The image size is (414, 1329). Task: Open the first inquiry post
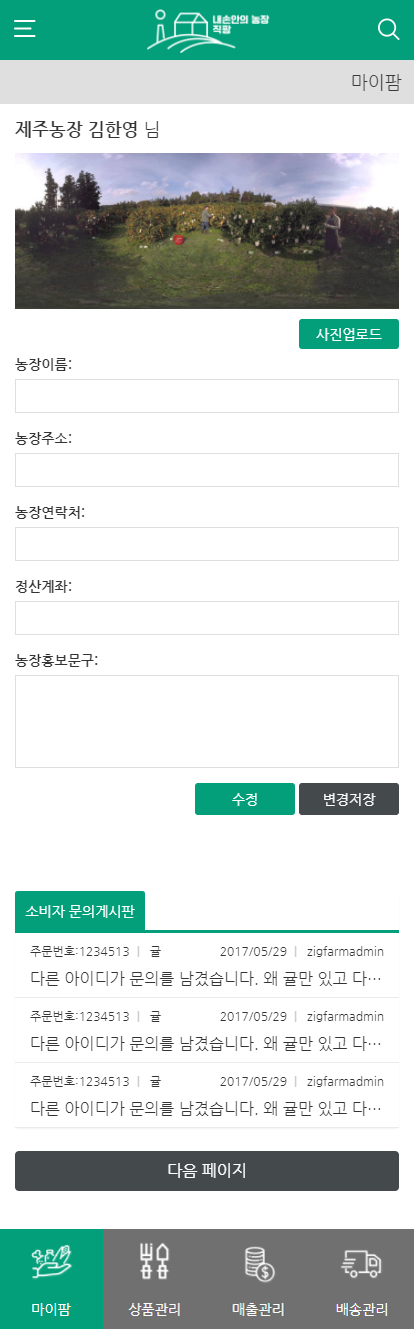click(x=207, y=965)
